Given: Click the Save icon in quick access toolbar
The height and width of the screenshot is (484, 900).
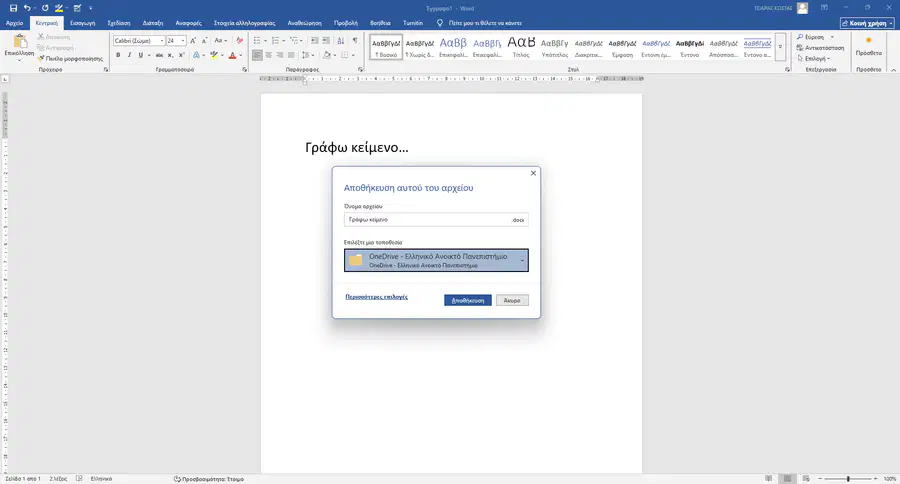Looking at the screenshot, I should (x=13, y=8).
